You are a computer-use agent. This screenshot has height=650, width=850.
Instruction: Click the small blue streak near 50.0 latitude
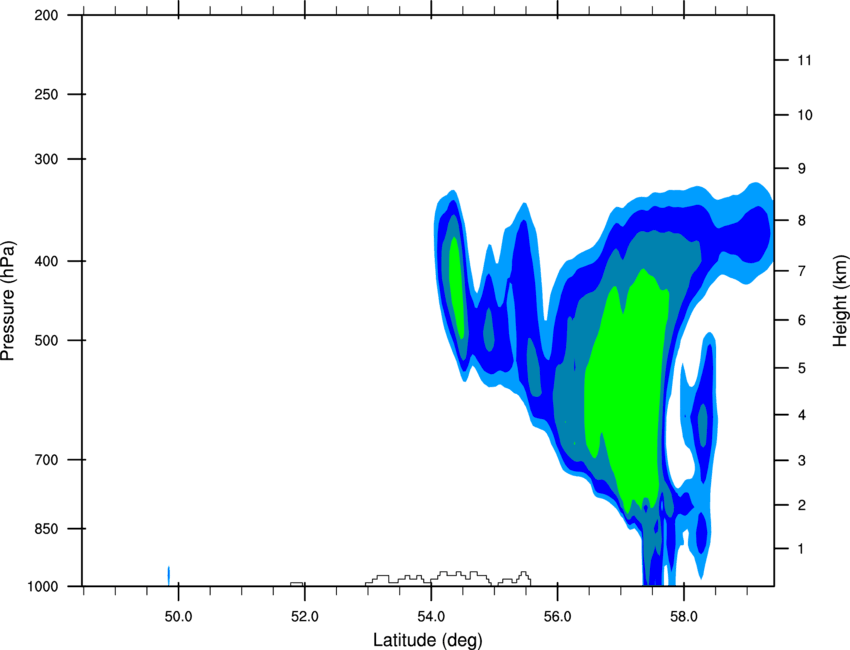(x=169, y=576)
